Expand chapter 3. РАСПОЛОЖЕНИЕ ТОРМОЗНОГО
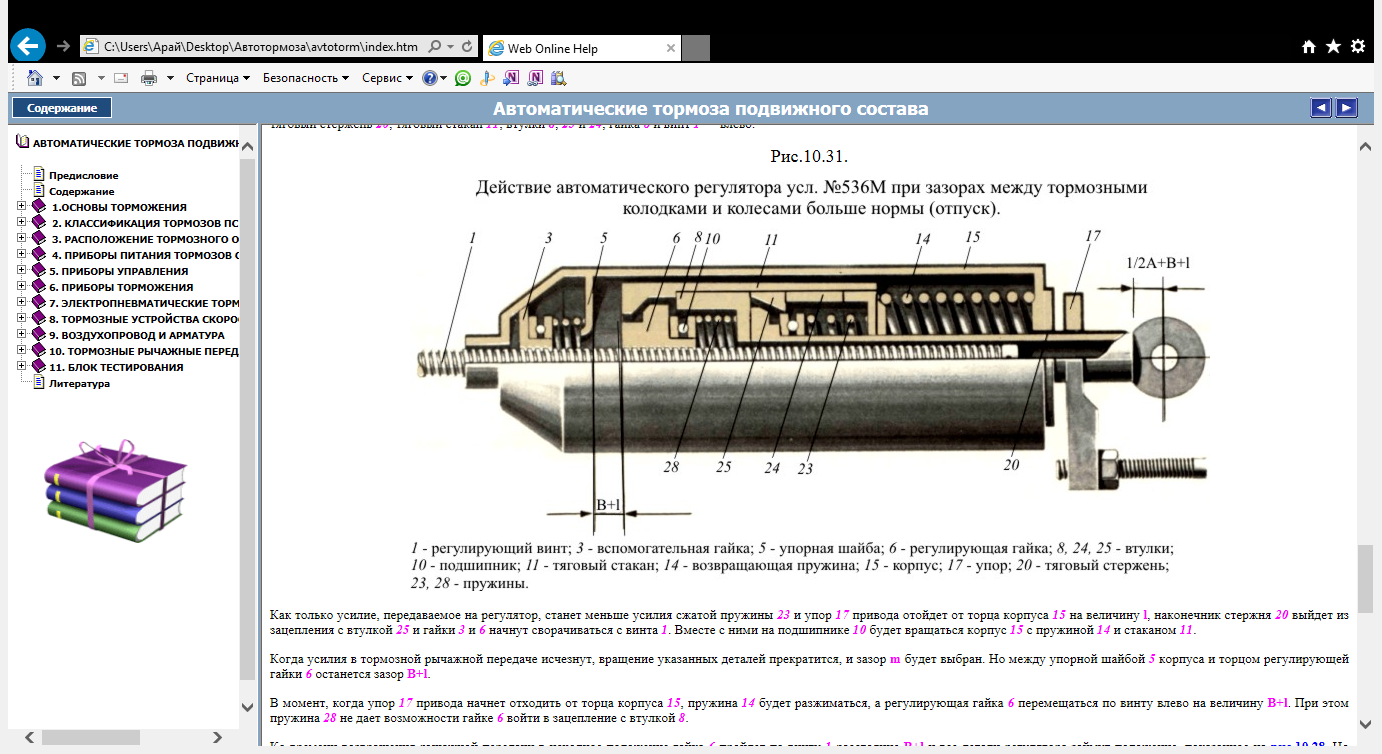The width and height of the screenshot is (1382, 754). point(22,239)
